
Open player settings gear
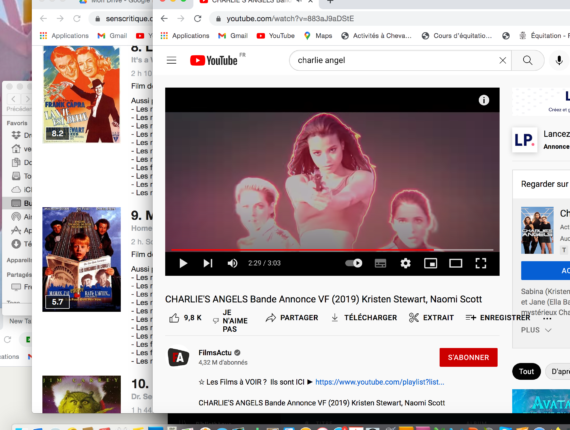click(405, 263)
